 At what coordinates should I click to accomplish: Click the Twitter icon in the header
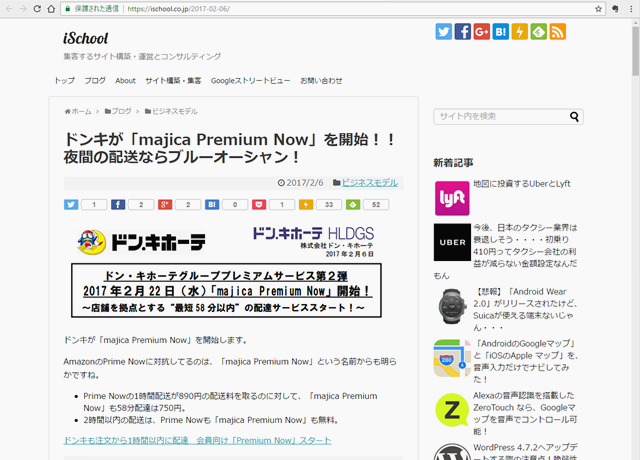[444, 32]
